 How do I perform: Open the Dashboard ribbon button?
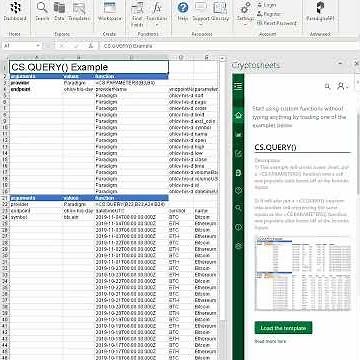click(15, 12)
